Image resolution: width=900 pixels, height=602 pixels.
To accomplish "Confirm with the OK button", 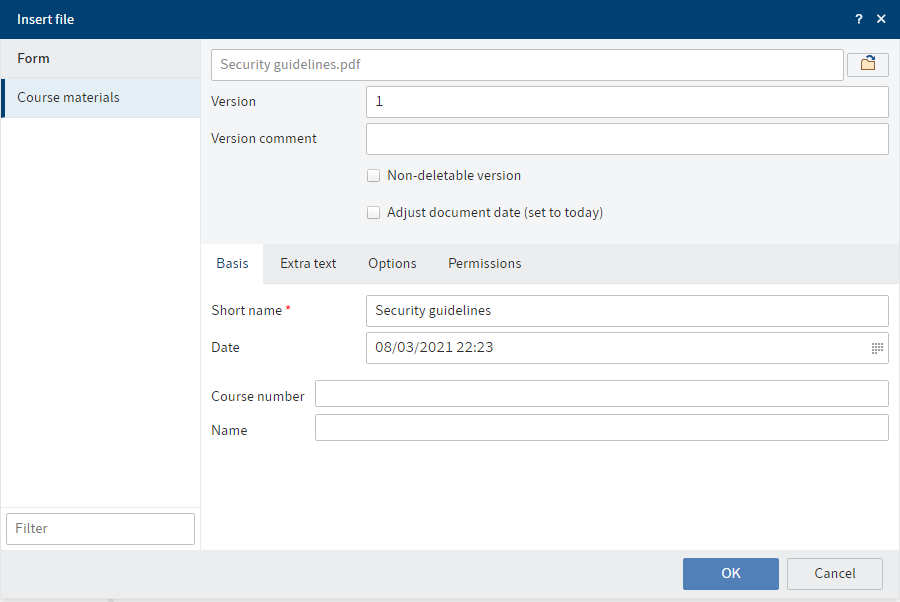I will 731,573.
